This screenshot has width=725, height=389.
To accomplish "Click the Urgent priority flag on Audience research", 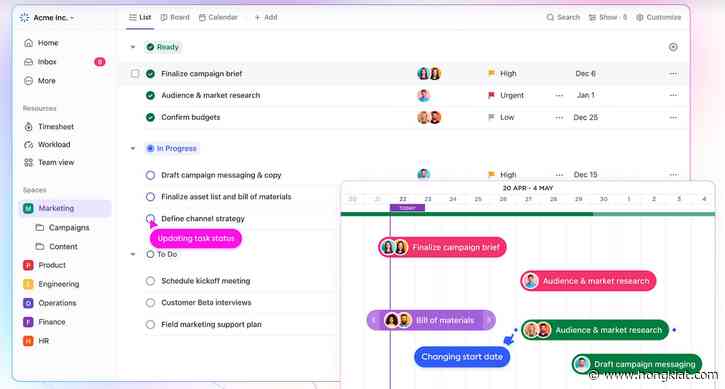I will (x=491, y=95).
